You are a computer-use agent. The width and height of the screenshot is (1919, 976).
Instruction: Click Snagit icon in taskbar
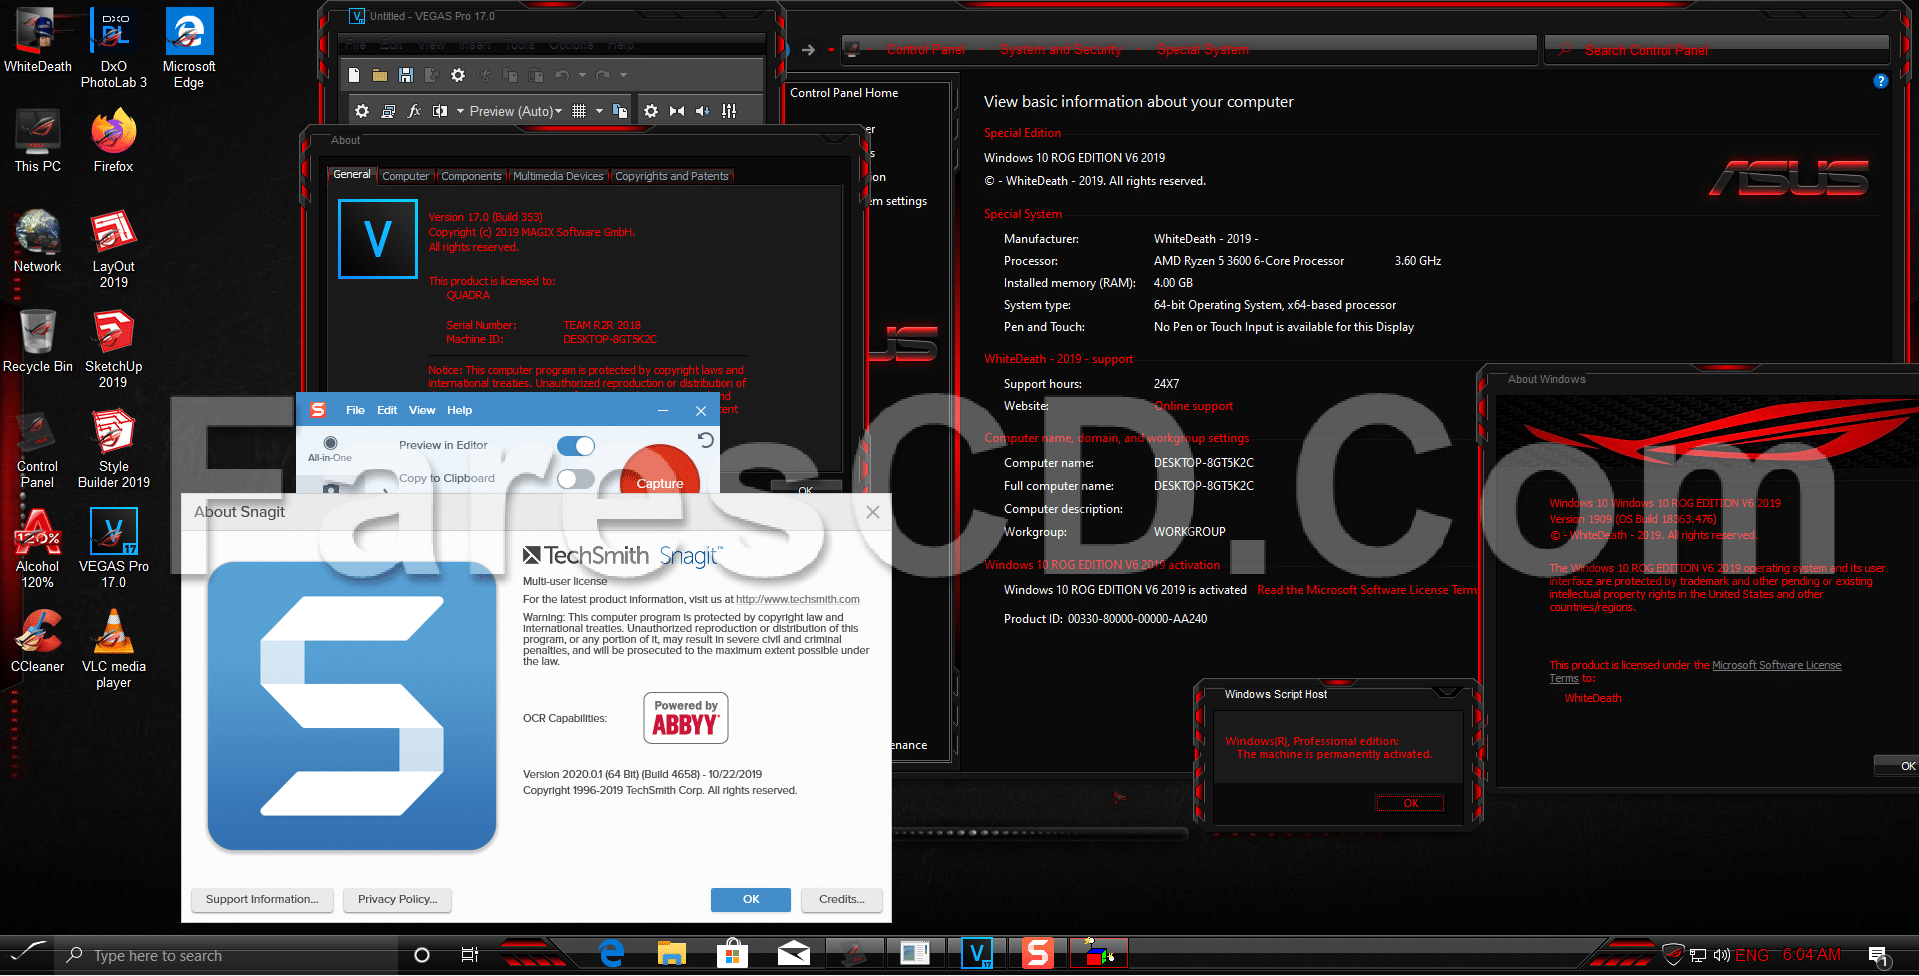(1037, 954)
